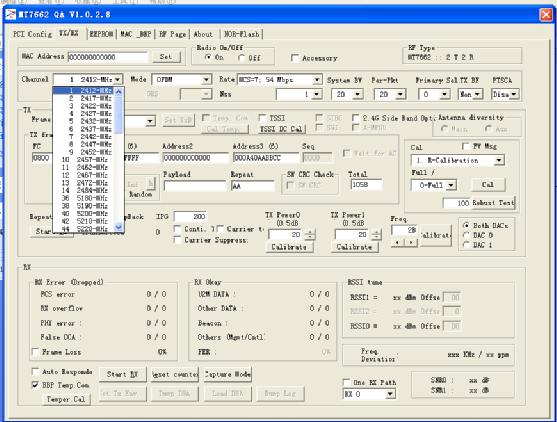557x422 pixels.
Task: Toggle the TSSI checkbox
Action: click(263, 118)
